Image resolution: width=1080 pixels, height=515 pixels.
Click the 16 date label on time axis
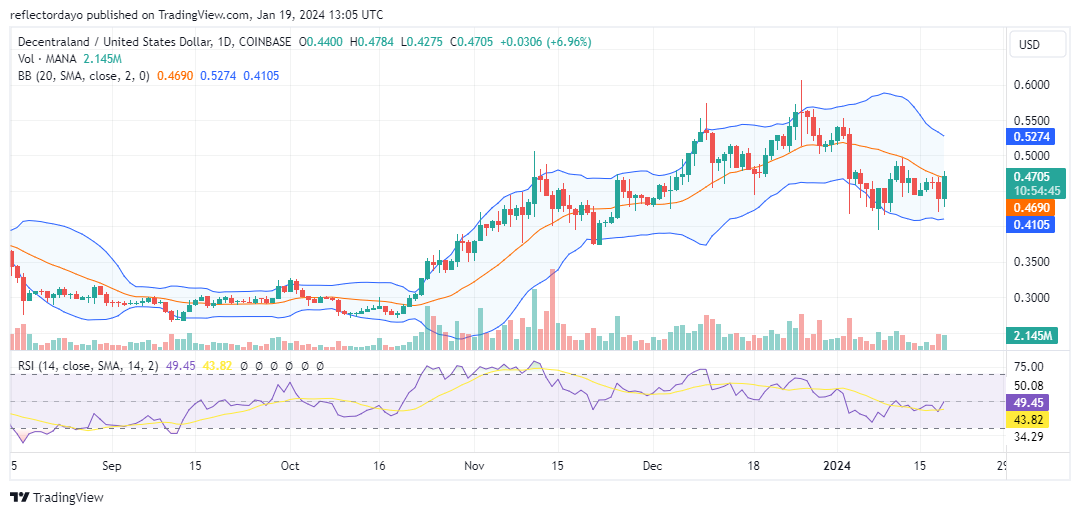(380, 466)
